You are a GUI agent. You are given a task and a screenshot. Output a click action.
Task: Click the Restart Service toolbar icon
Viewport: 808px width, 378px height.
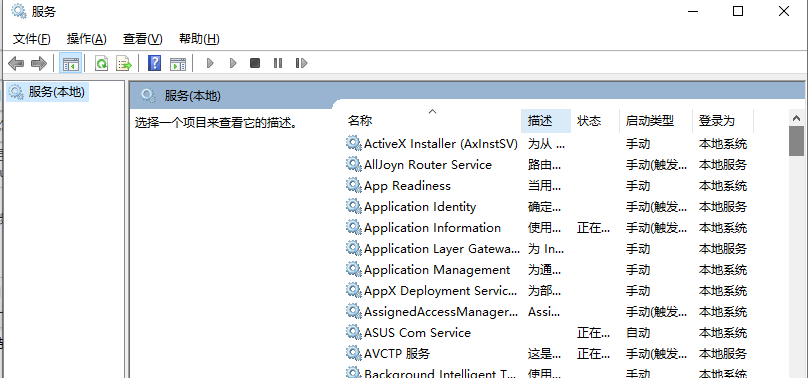click(x=301, y=63)
